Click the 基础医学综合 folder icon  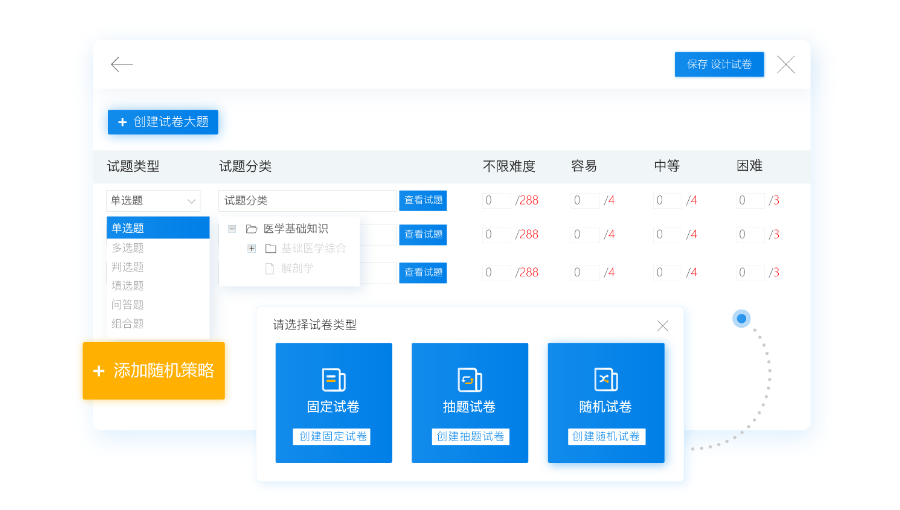pos(270,248)
